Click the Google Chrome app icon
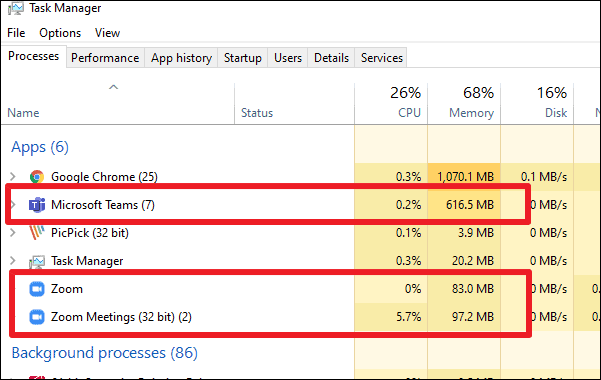The width and height of the screenshot is (601, 380). click(37, 177)
